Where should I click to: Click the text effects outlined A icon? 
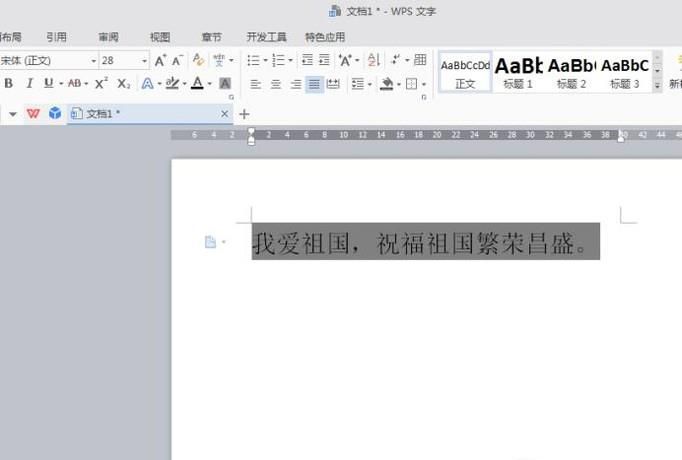point(147,83)
